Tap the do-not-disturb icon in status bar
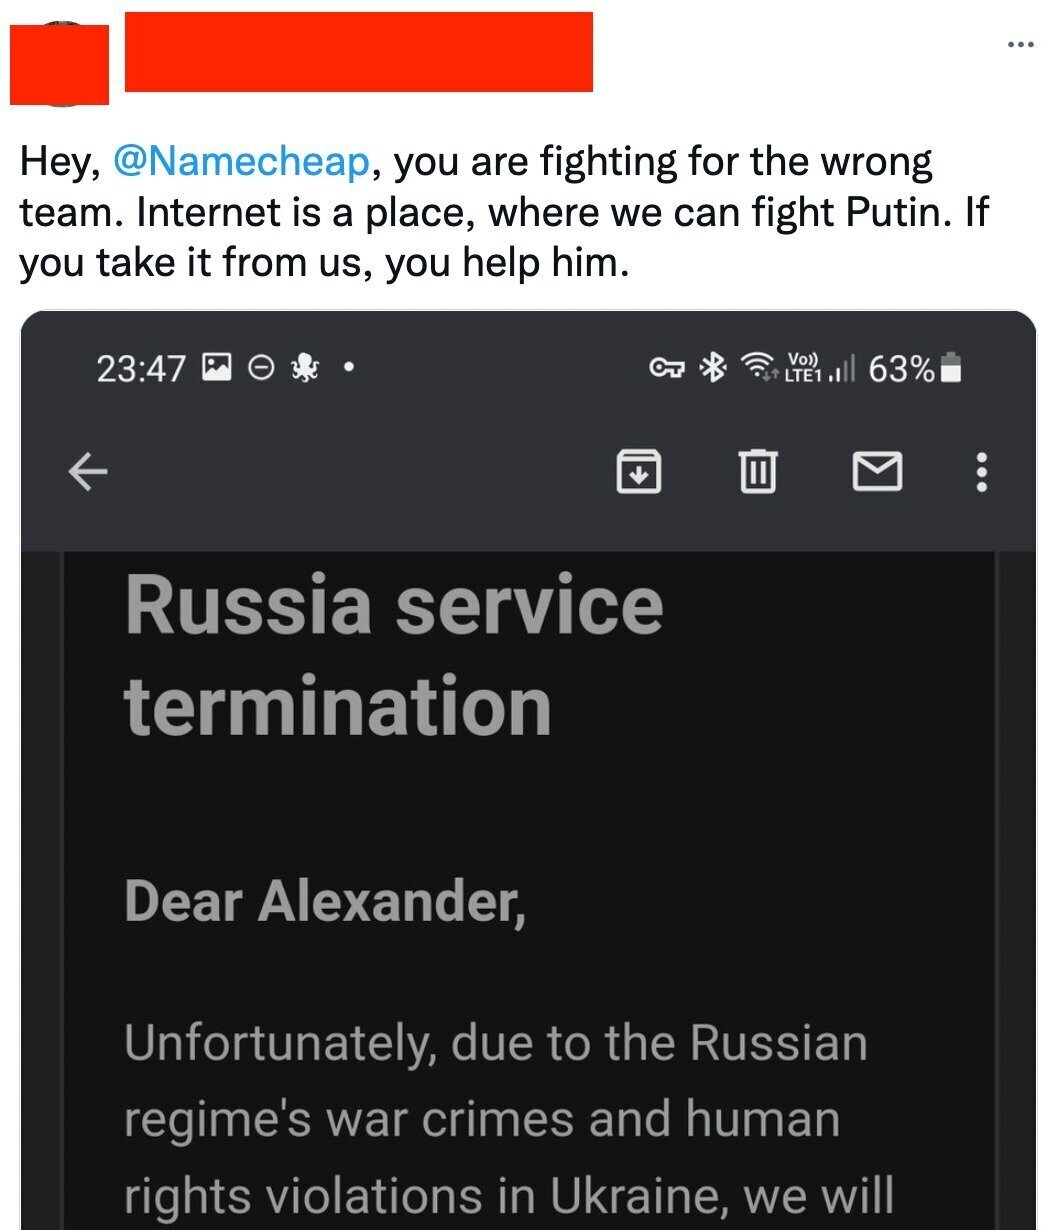 click(x=260, y=369)
